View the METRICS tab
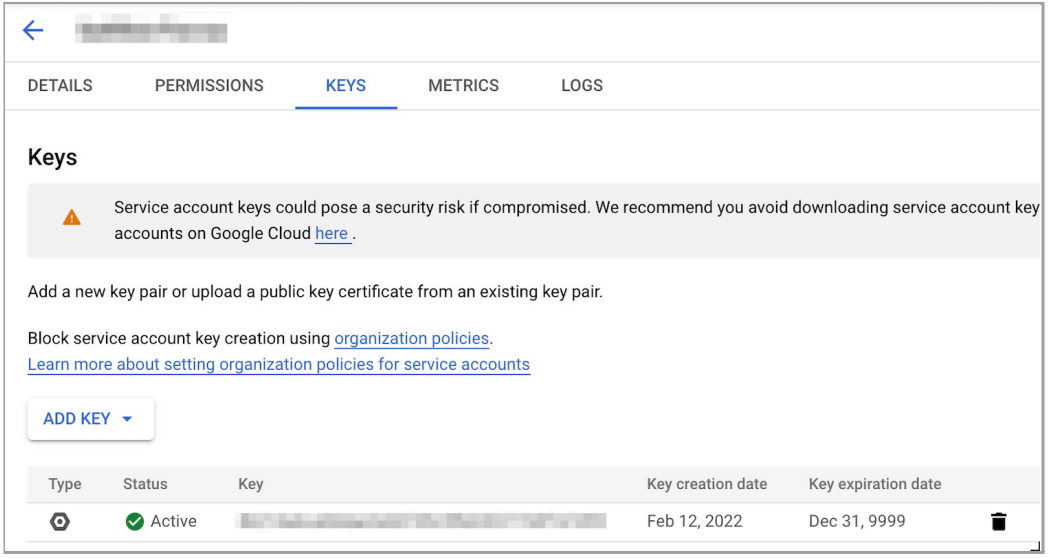The width and height of the screenshot is (1048, 558). click(x=463, y=85)
